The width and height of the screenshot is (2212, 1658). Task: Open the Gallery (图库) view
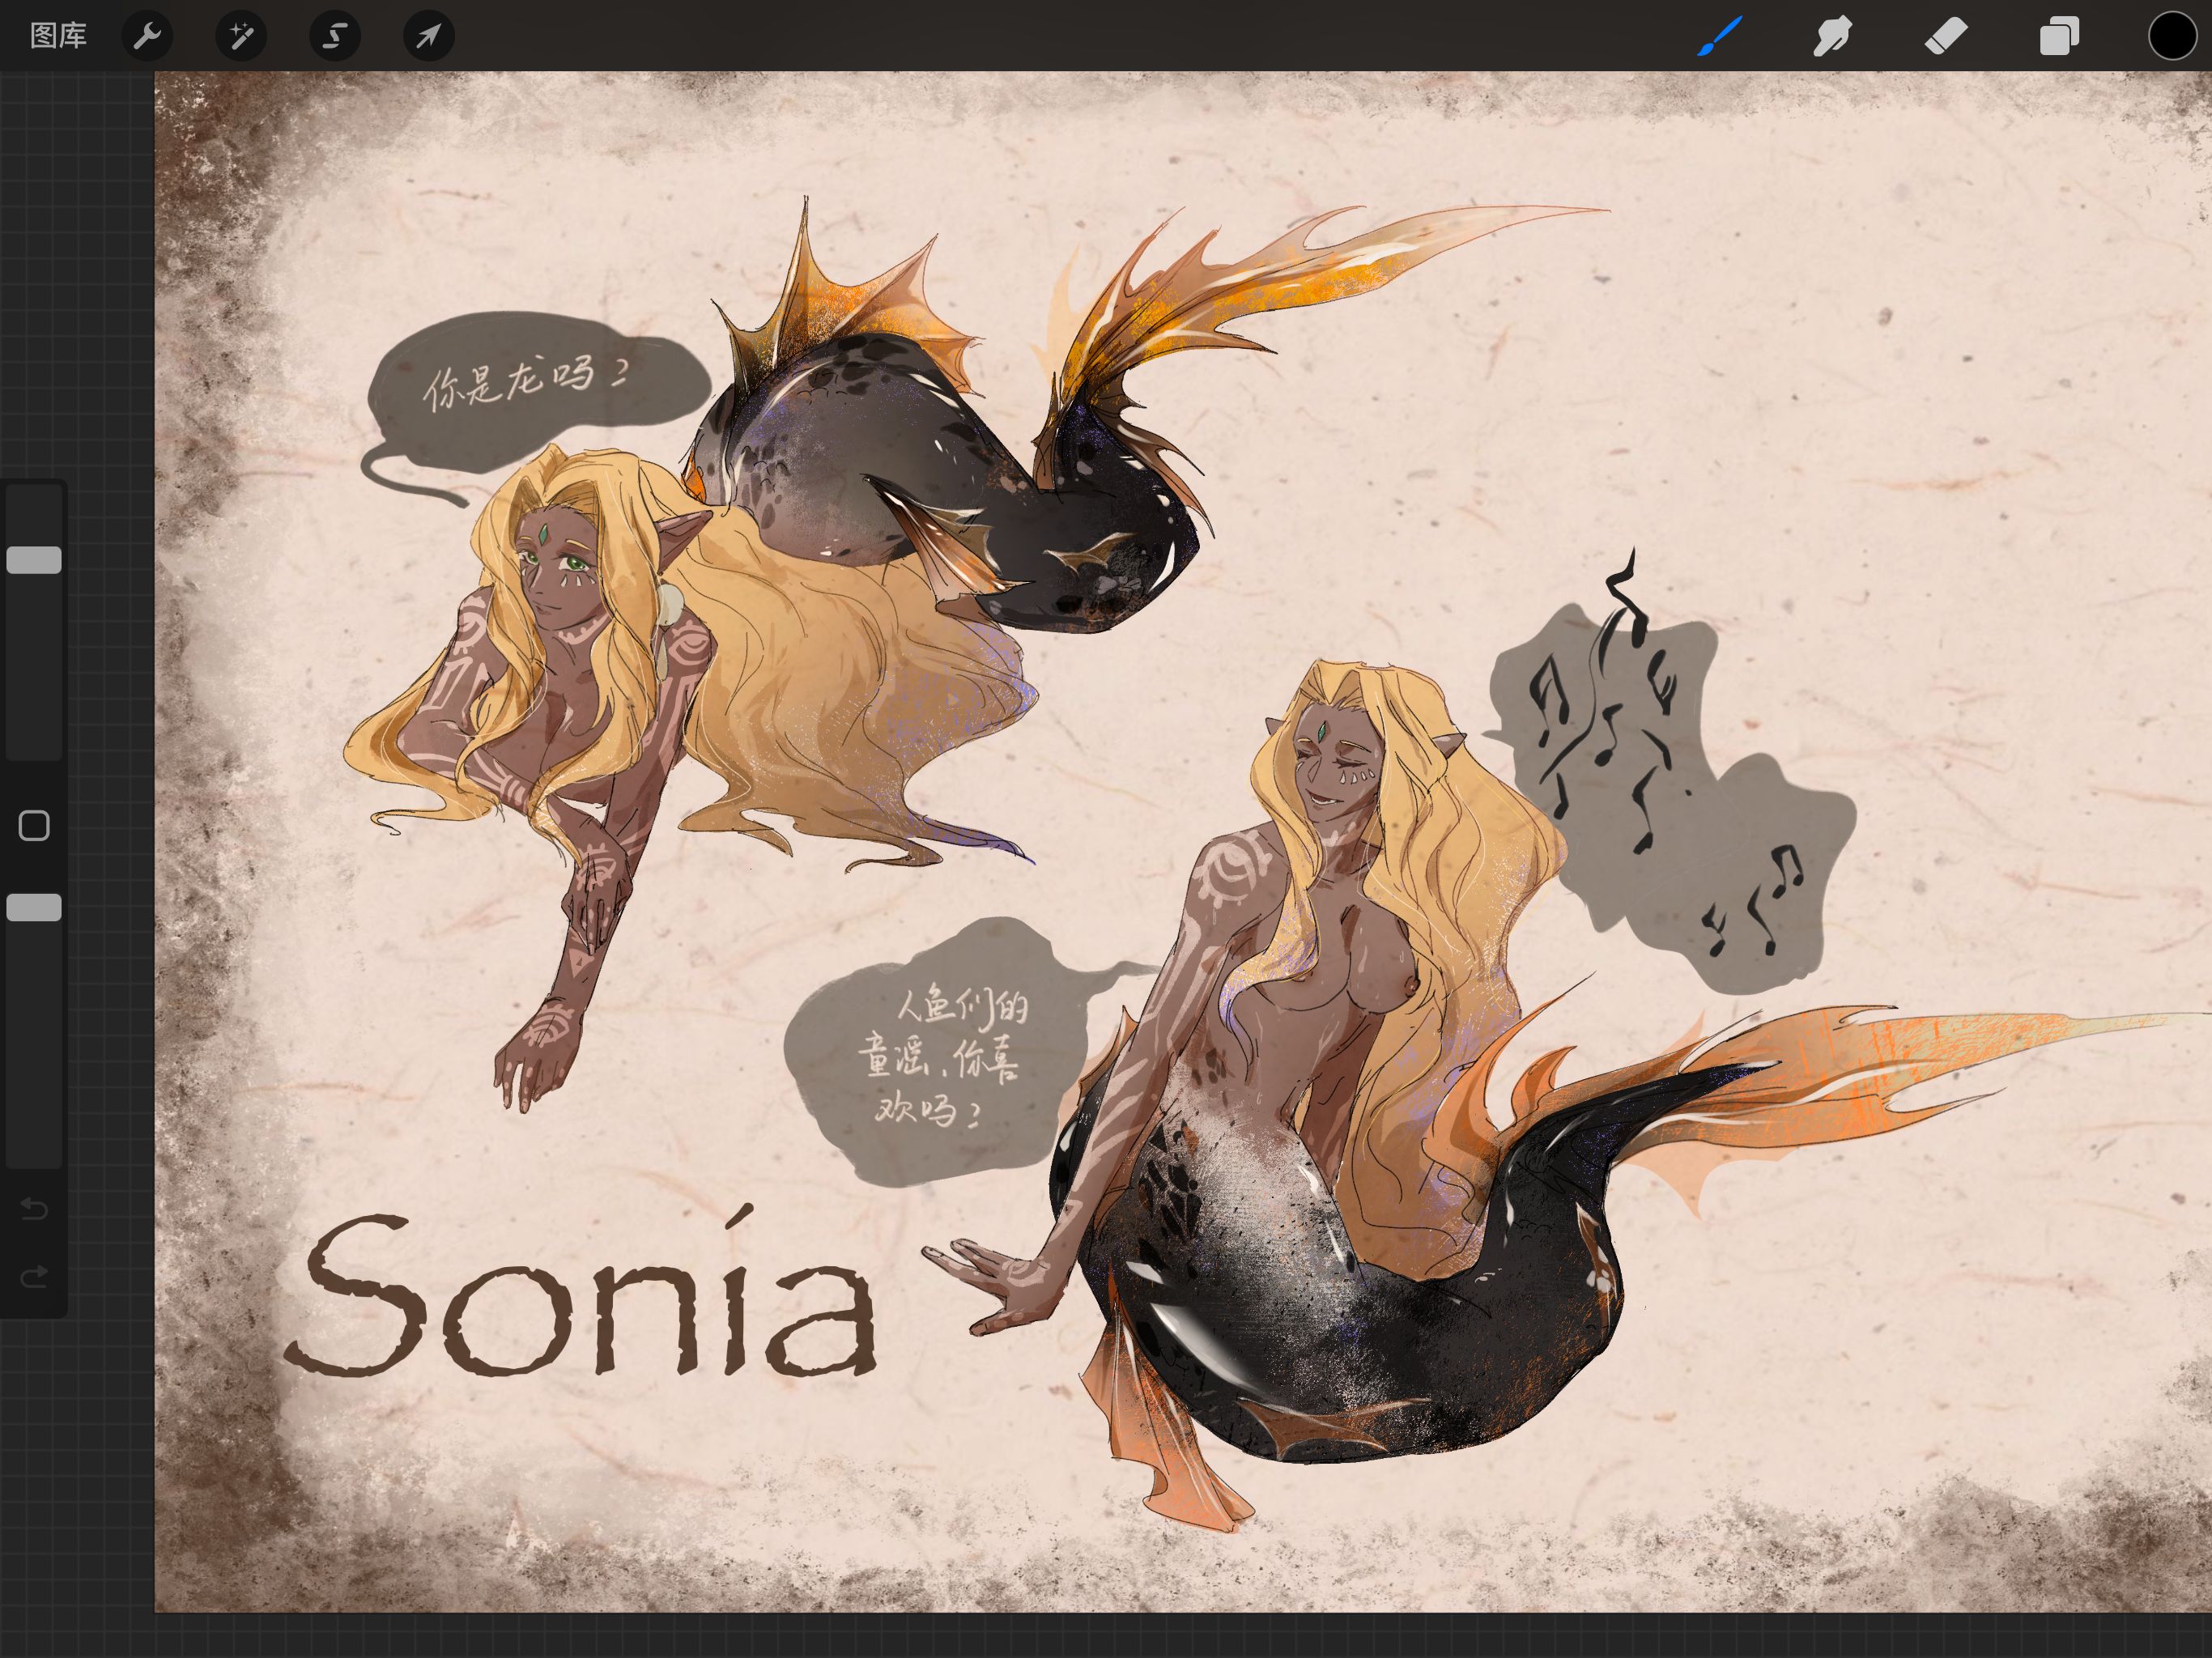[x=58, y=36]
